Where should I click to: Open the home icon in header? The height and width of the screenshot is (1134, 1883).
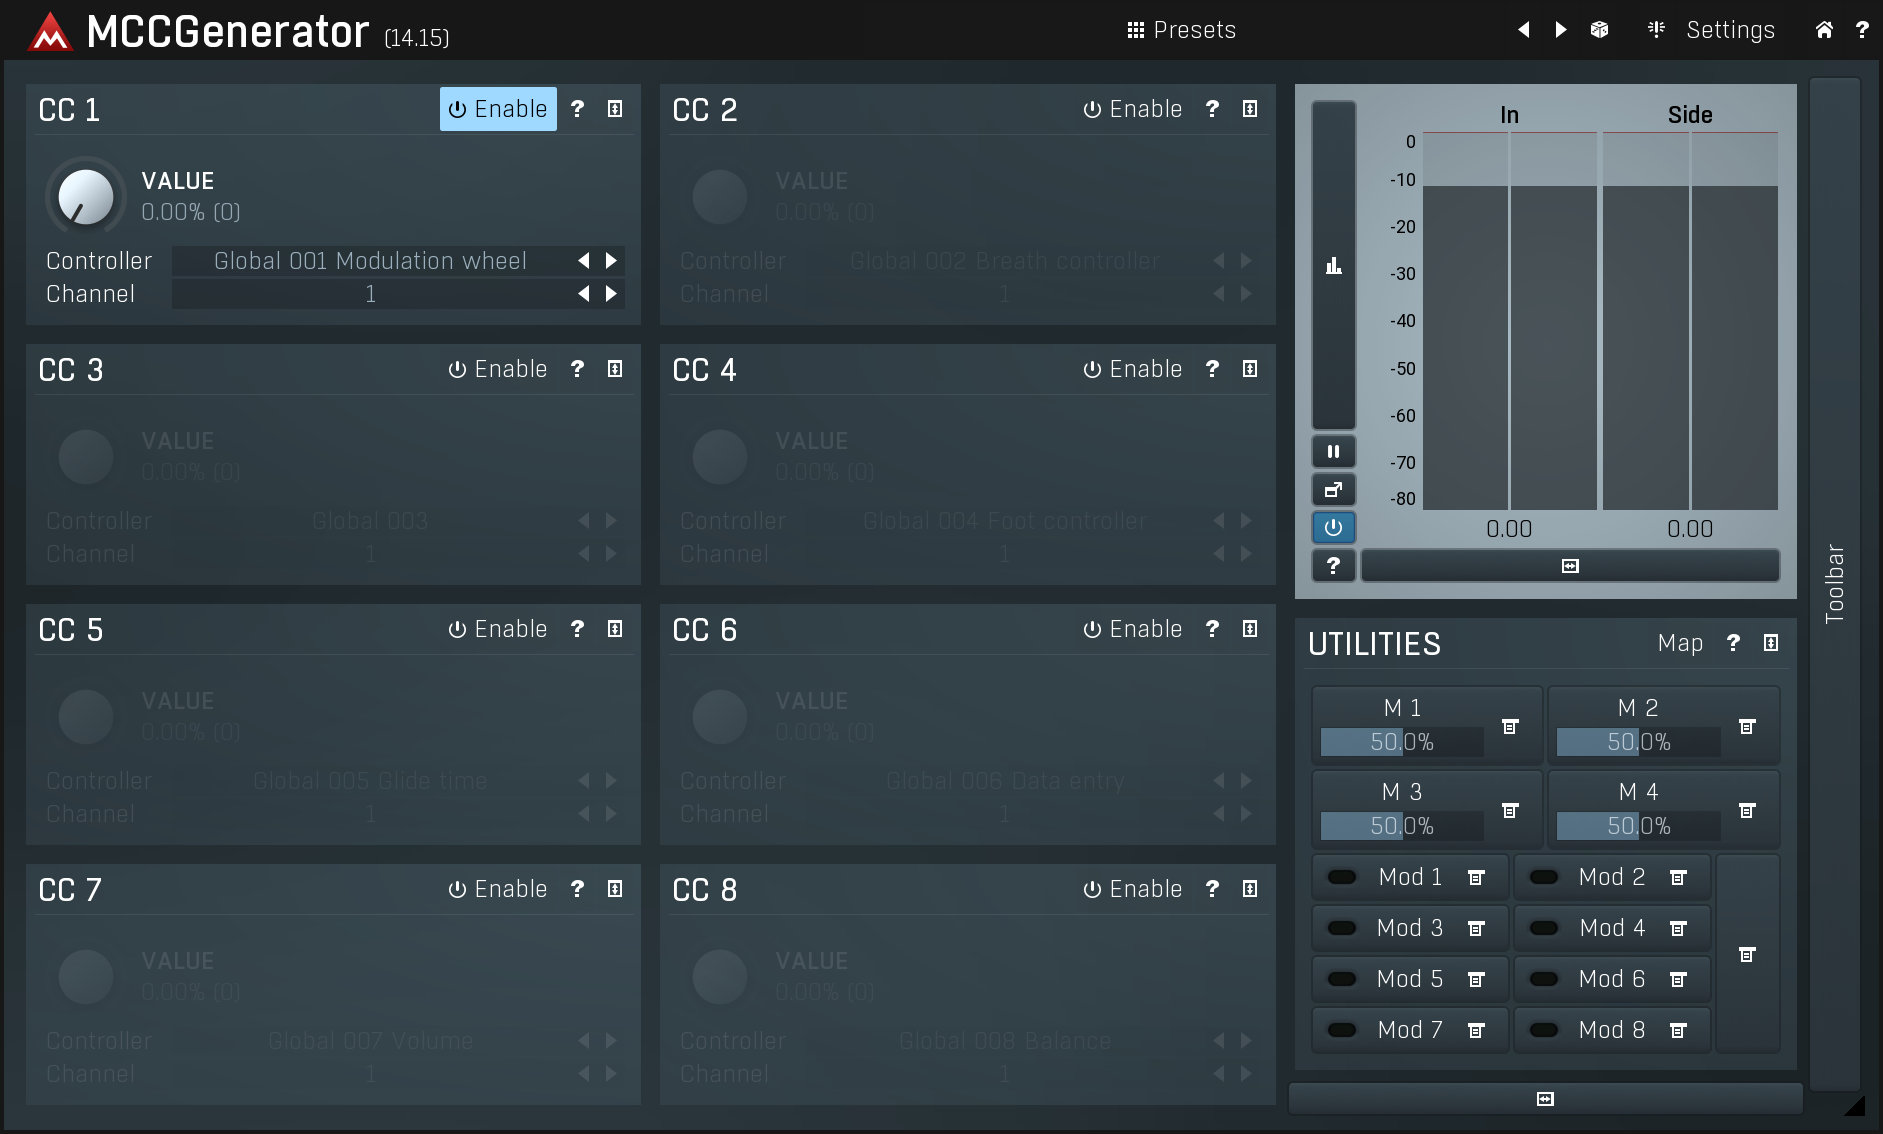pos(1824,30)
